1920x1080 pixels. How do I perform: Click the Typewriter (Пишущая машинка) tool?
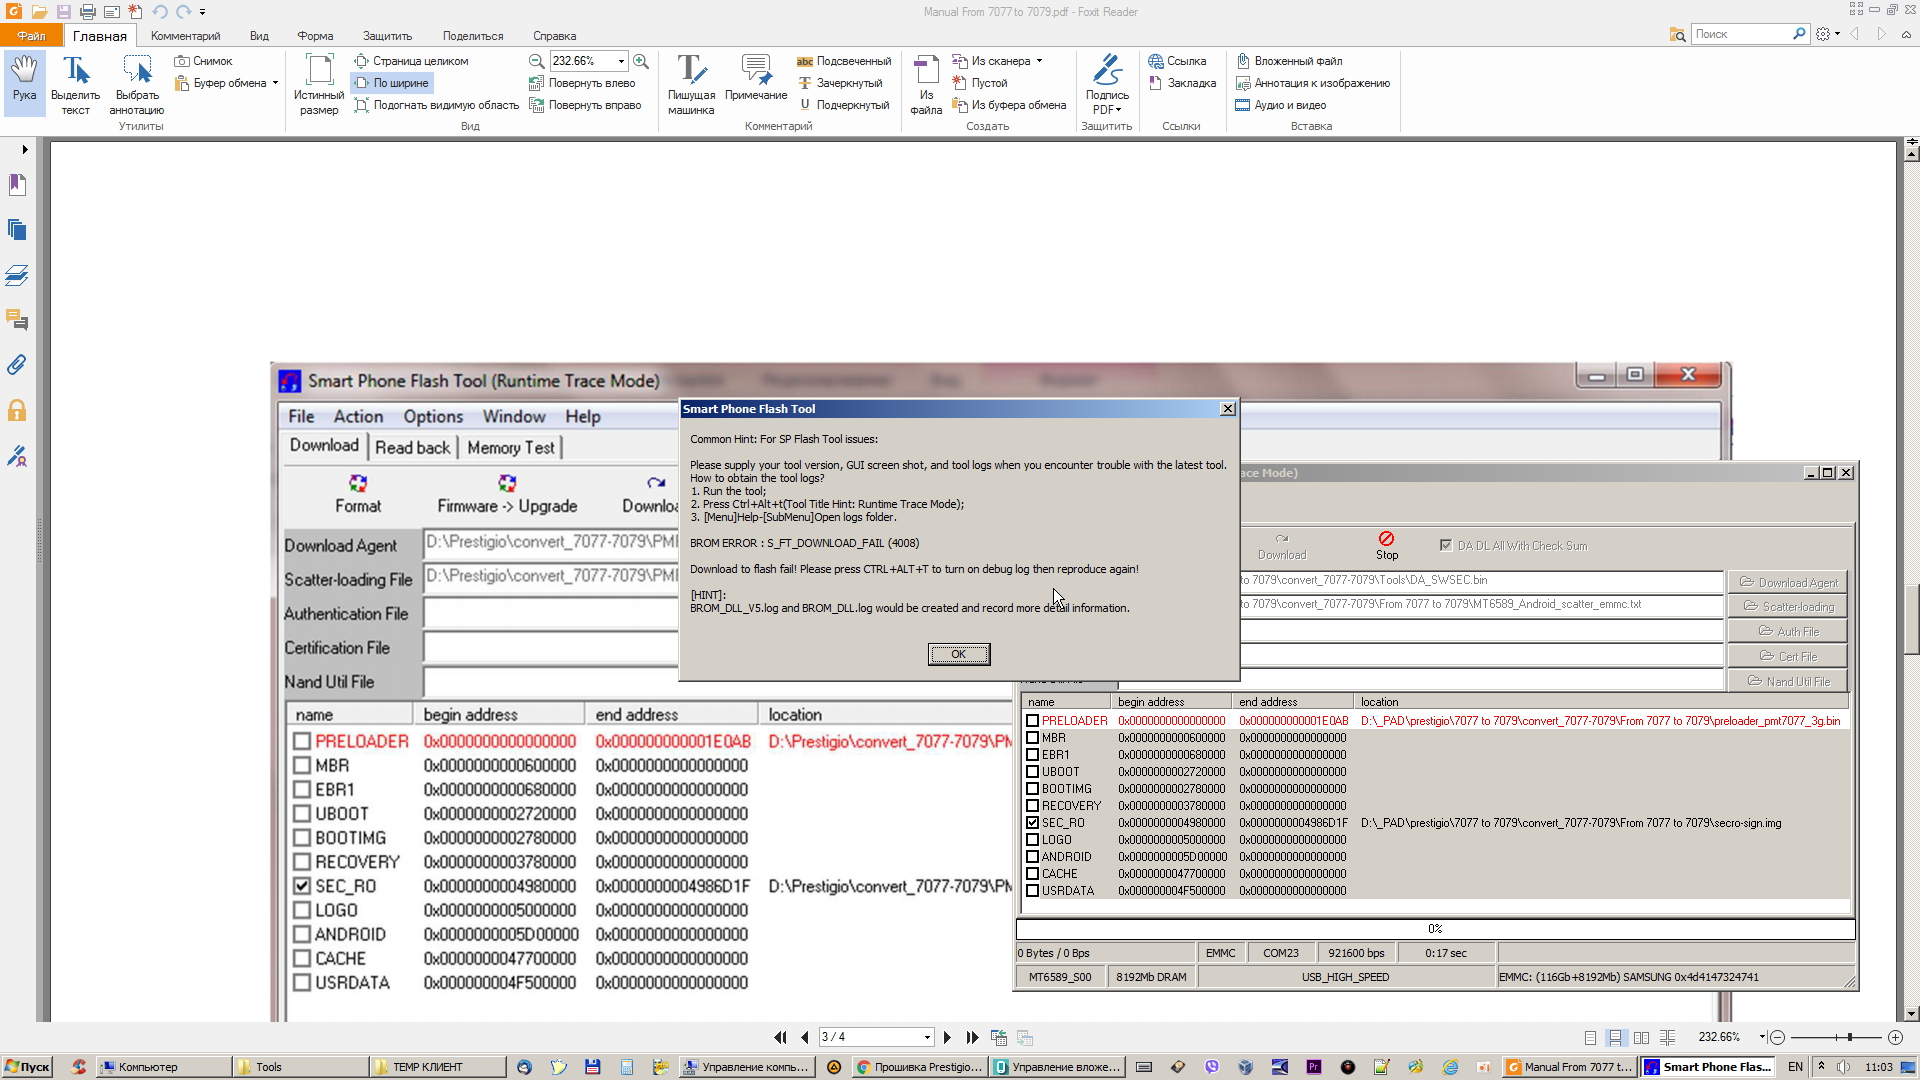point(691,81)
